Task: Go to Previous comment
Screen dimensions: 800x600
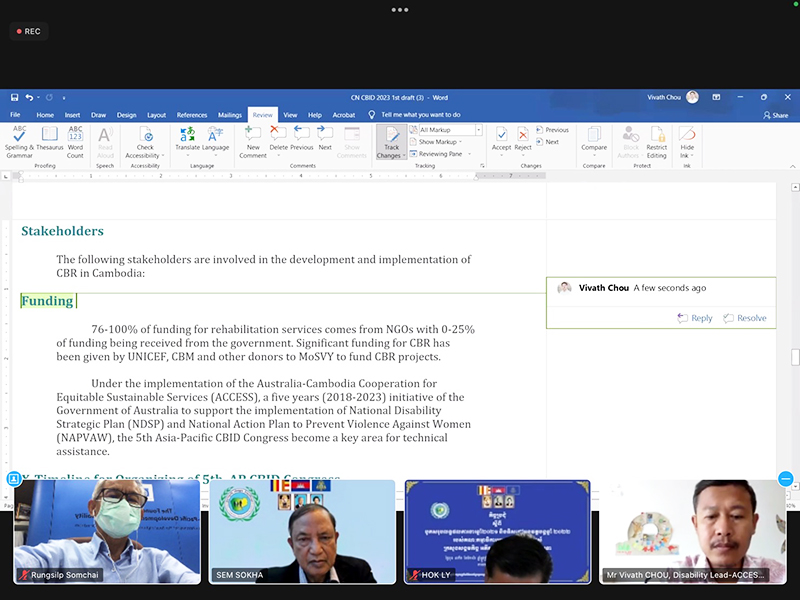Action: (302, 138)
